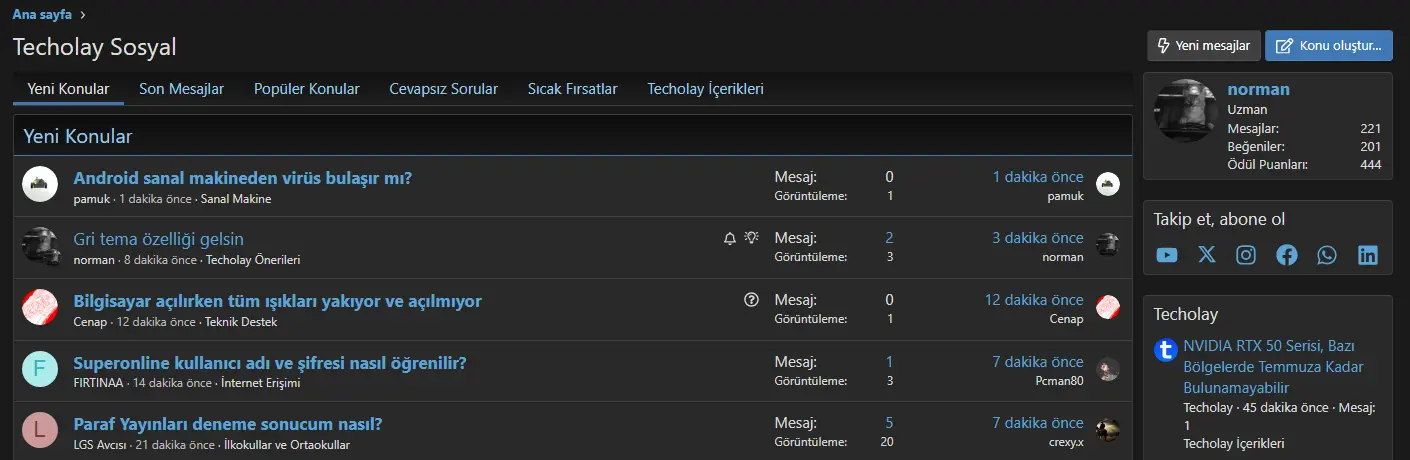Image resolution: width=1410 pixels, height=460 pixels.
Task: Open thread Bilgisayar açılırken tüm ışıkları yakıyor
Action: pyautogui.click(x=278, y=301)
